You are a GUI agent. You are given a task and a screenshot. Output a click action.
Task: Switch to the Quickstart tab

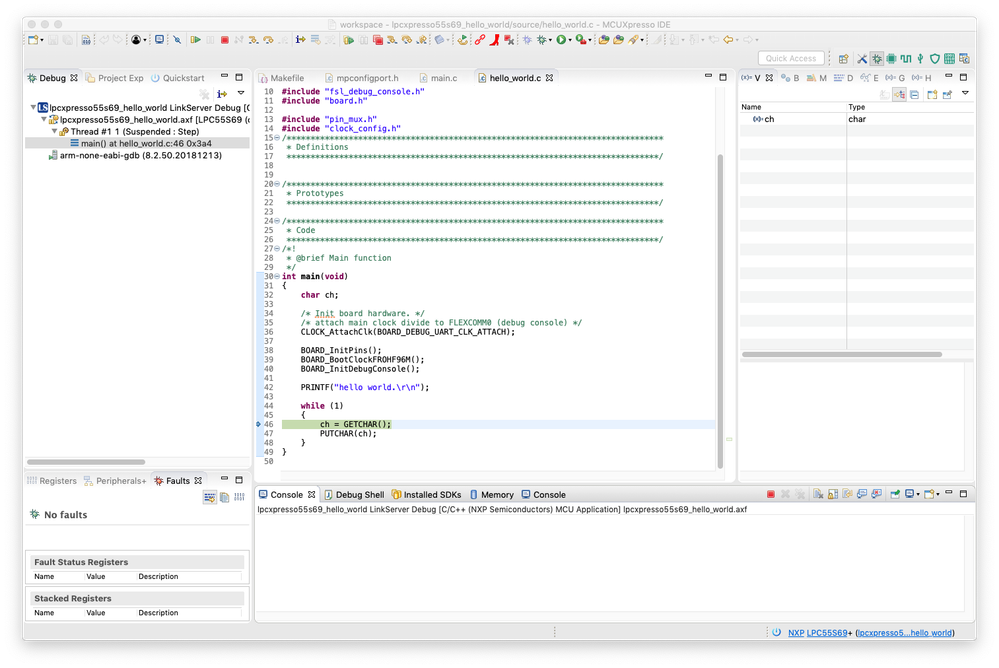[178, 78]
